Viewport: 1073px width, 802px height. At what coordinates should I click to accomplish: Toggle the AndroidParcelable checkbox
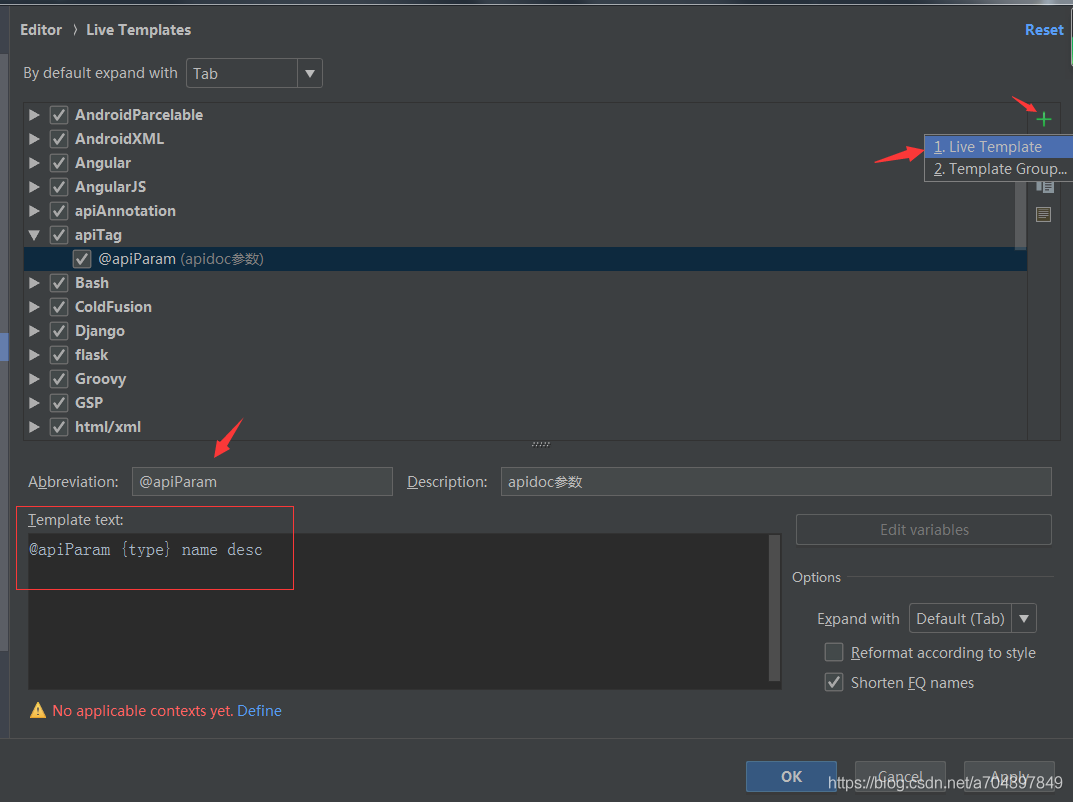point(59,115)
